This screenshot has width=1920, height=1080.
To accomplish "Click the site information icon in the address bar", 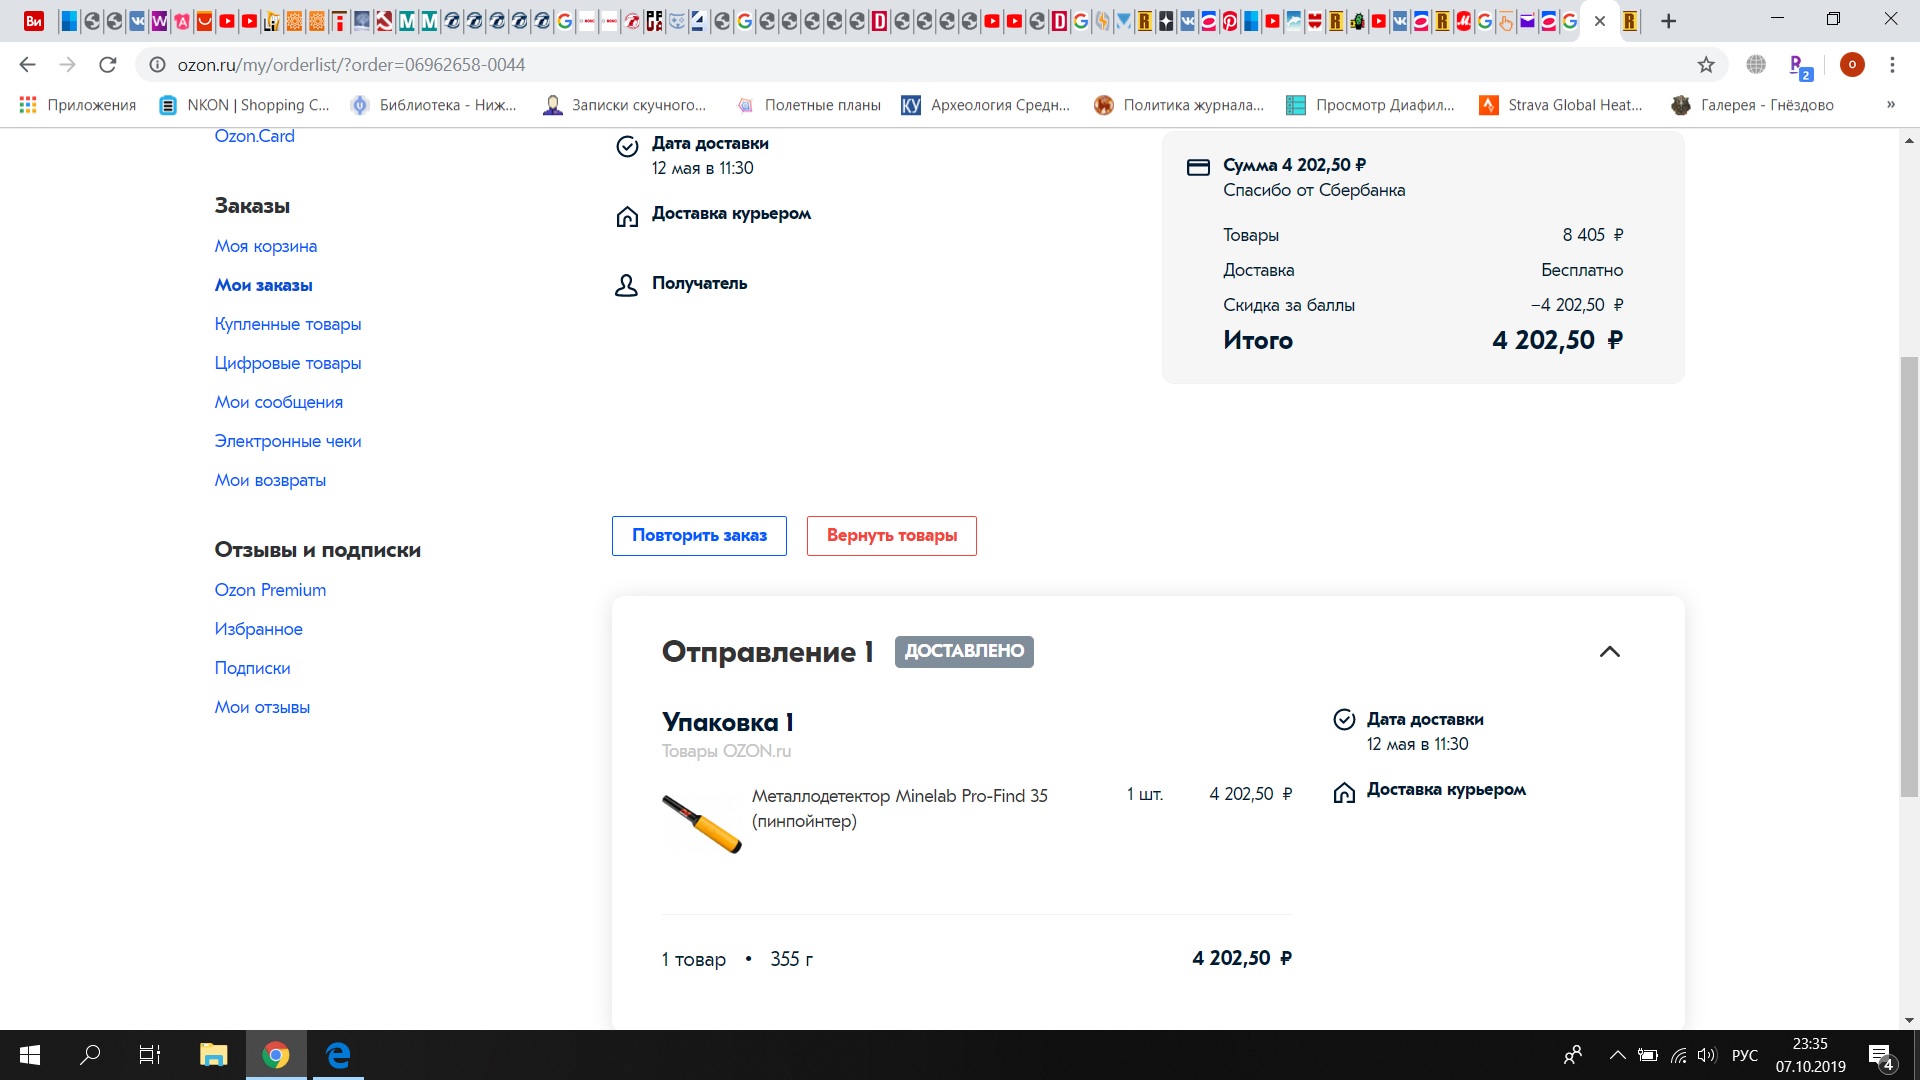I will (x=157, y=65).
